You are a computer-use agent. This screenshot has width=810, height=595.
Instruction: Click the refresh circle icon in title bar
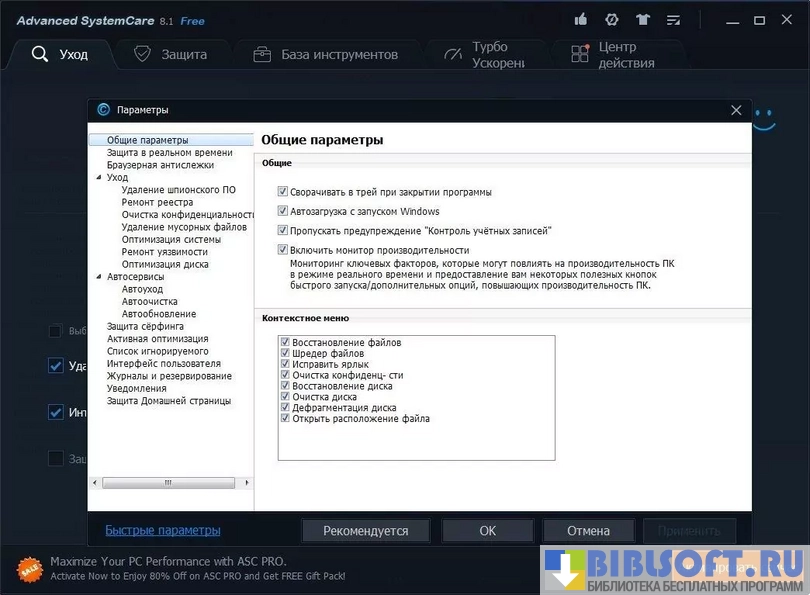coord(611,19)
